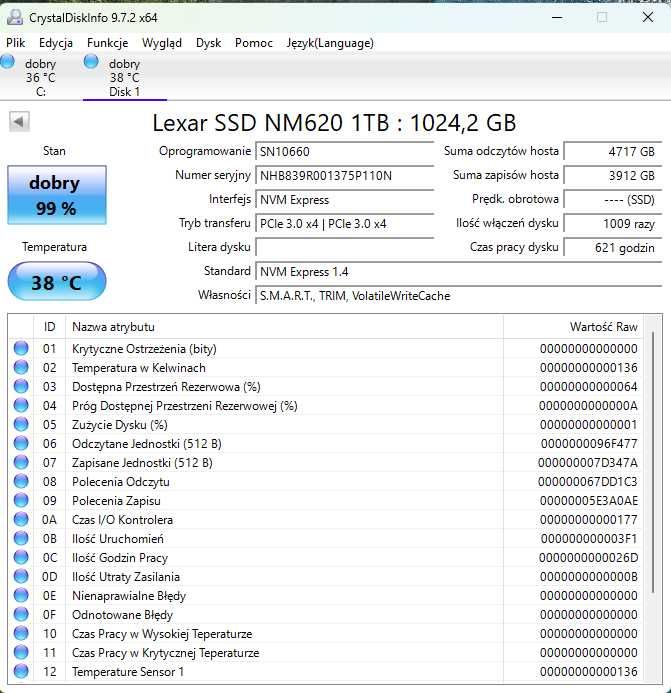Select the Disk 1 drive tab
The height and width of the screenshot is (693, 671).
(125, 78)
